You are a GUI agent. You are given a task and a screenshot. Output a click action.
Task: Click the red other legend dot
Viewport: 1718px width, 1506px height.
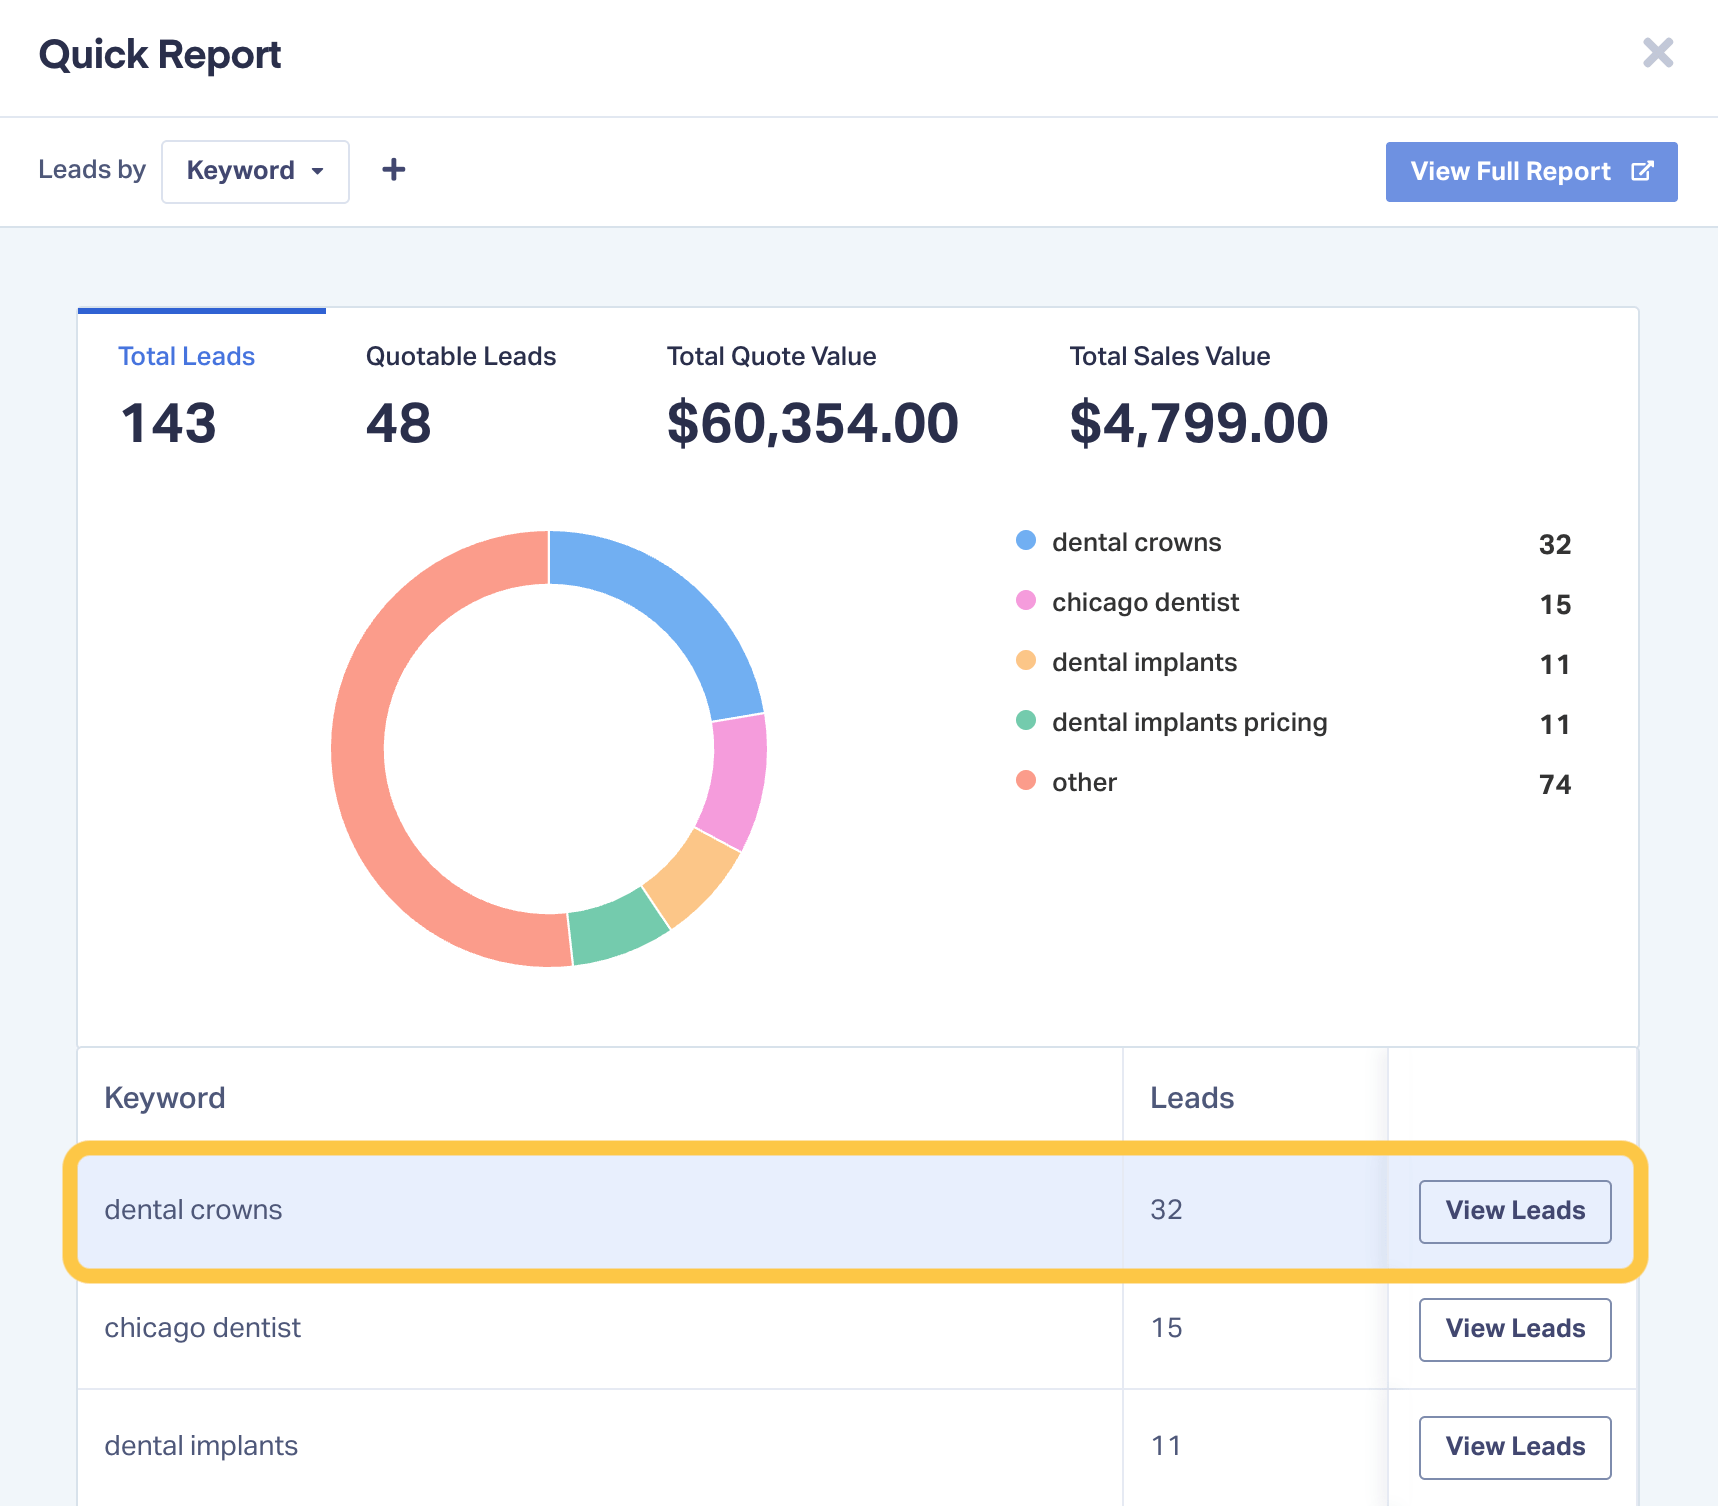pyautogui.click(x=1026, y=781)
